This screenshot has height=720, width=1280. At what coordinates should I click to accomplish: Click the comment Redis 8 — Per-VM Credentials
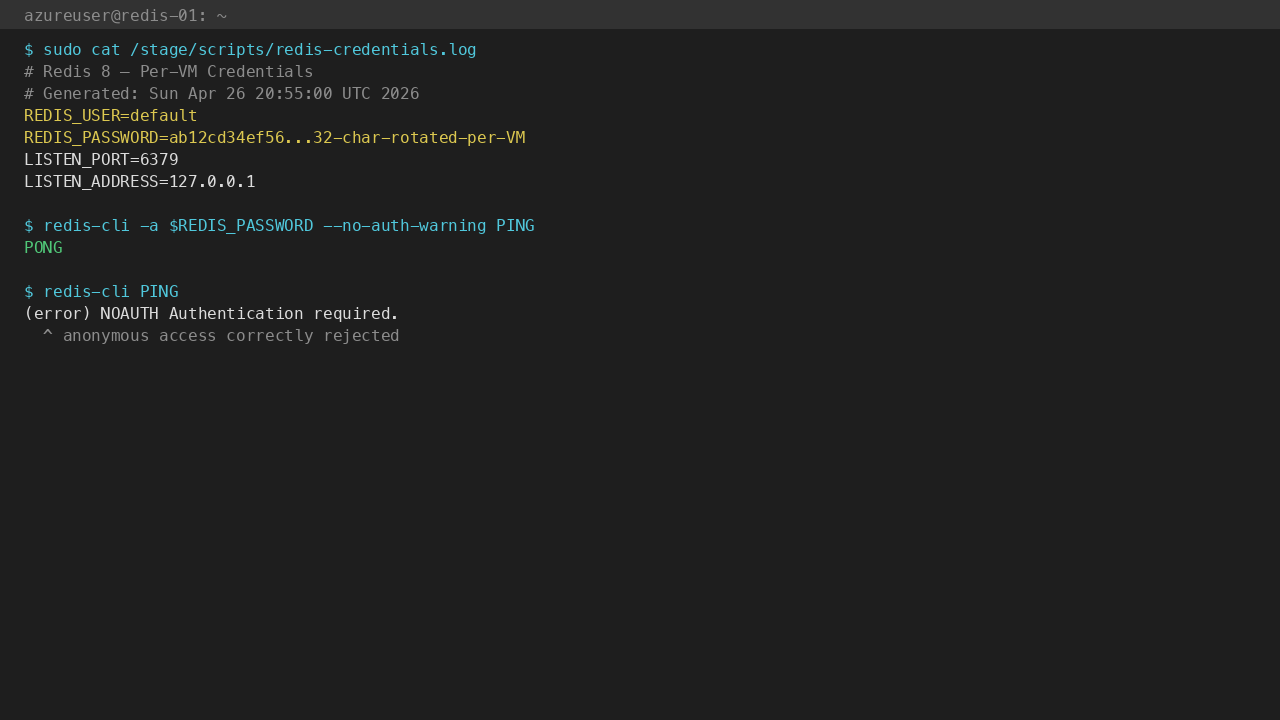click(x=168, y=72)
